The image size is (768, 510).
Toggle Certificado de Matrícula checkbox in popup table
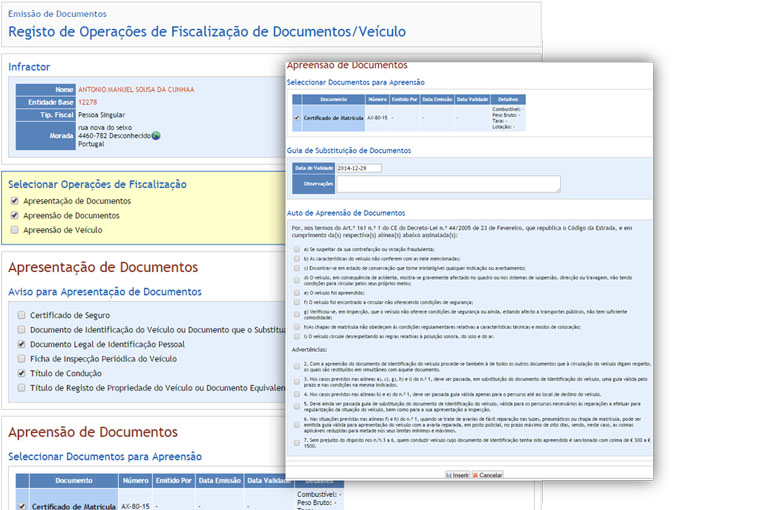pos(297,118)
